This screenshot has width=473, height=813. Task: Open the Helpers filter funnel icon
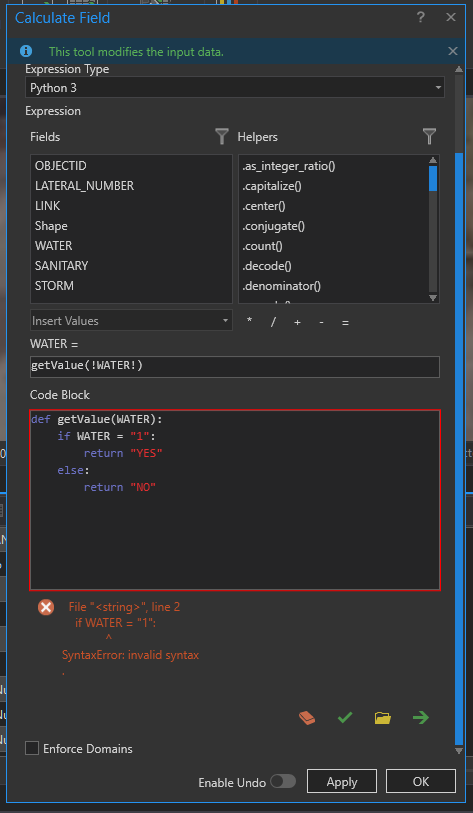point(429,136)
